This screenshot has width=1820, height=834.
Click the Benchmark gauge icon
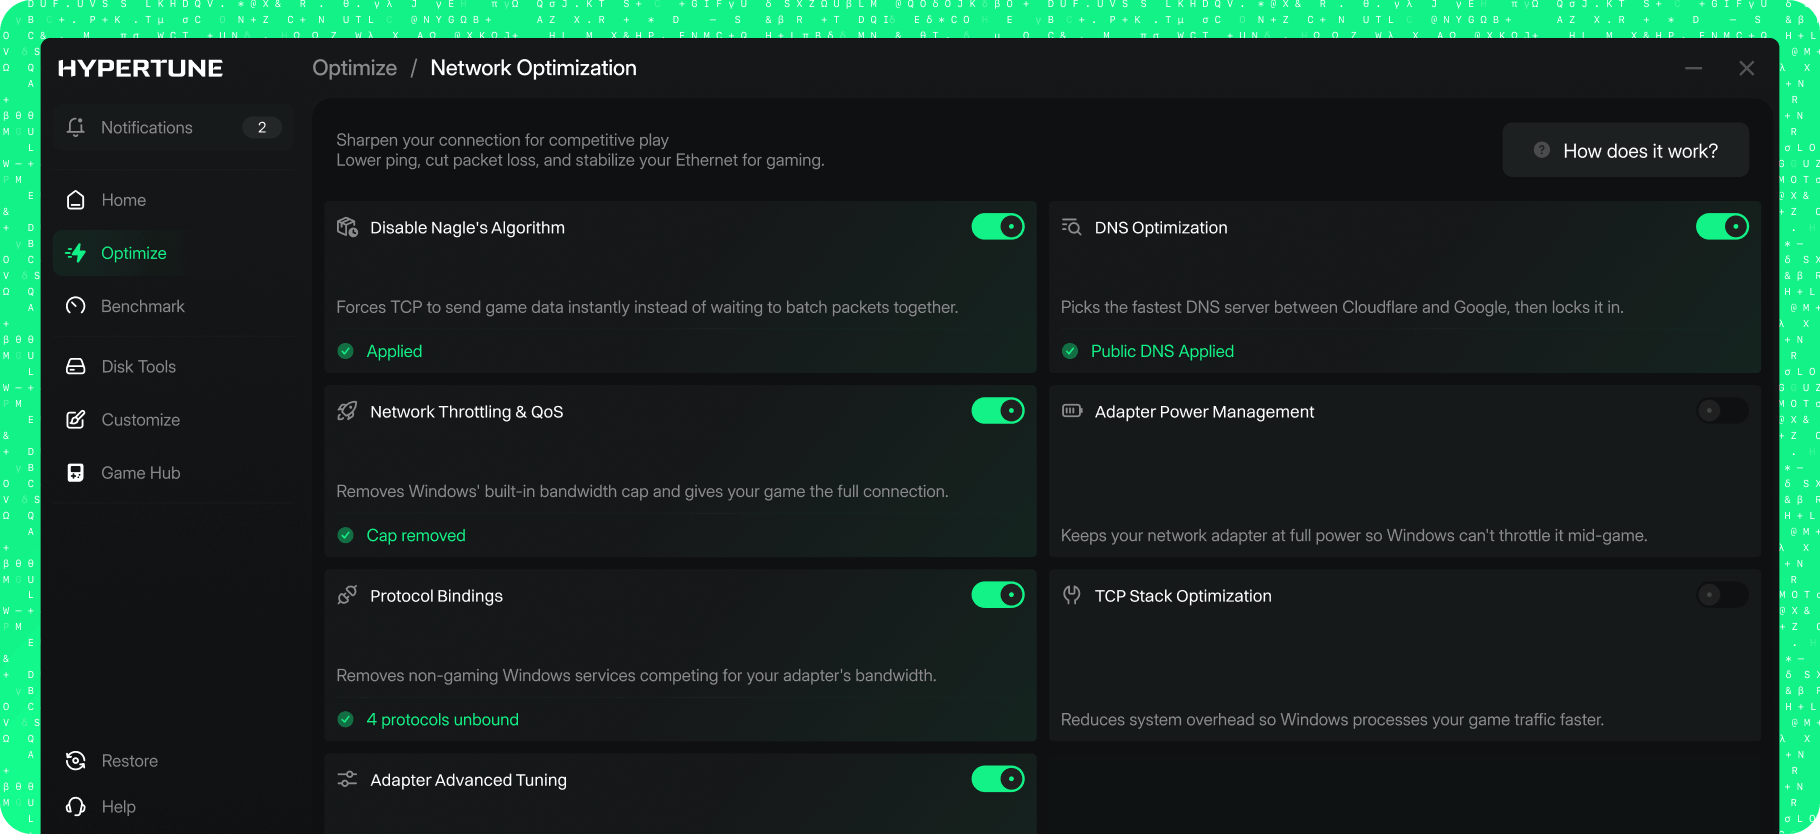(75, 306)
